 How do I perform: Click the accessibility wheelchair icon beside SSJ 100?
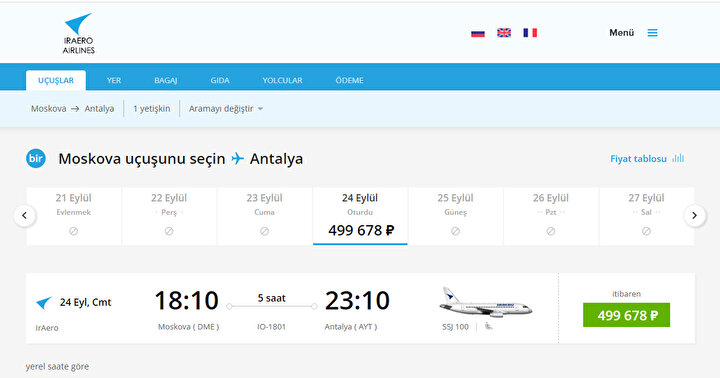pos(489,326)
